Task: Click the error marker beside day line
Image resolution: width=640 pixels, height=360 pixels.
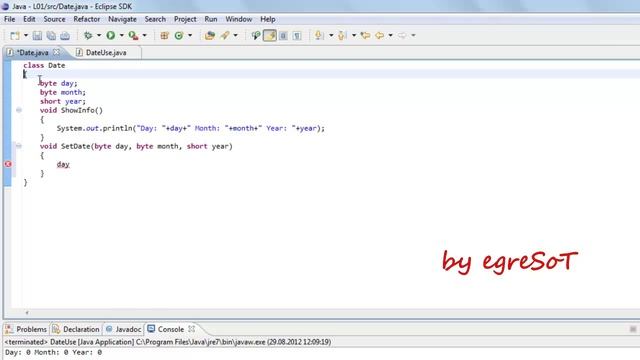Action: tap(8, 164)
